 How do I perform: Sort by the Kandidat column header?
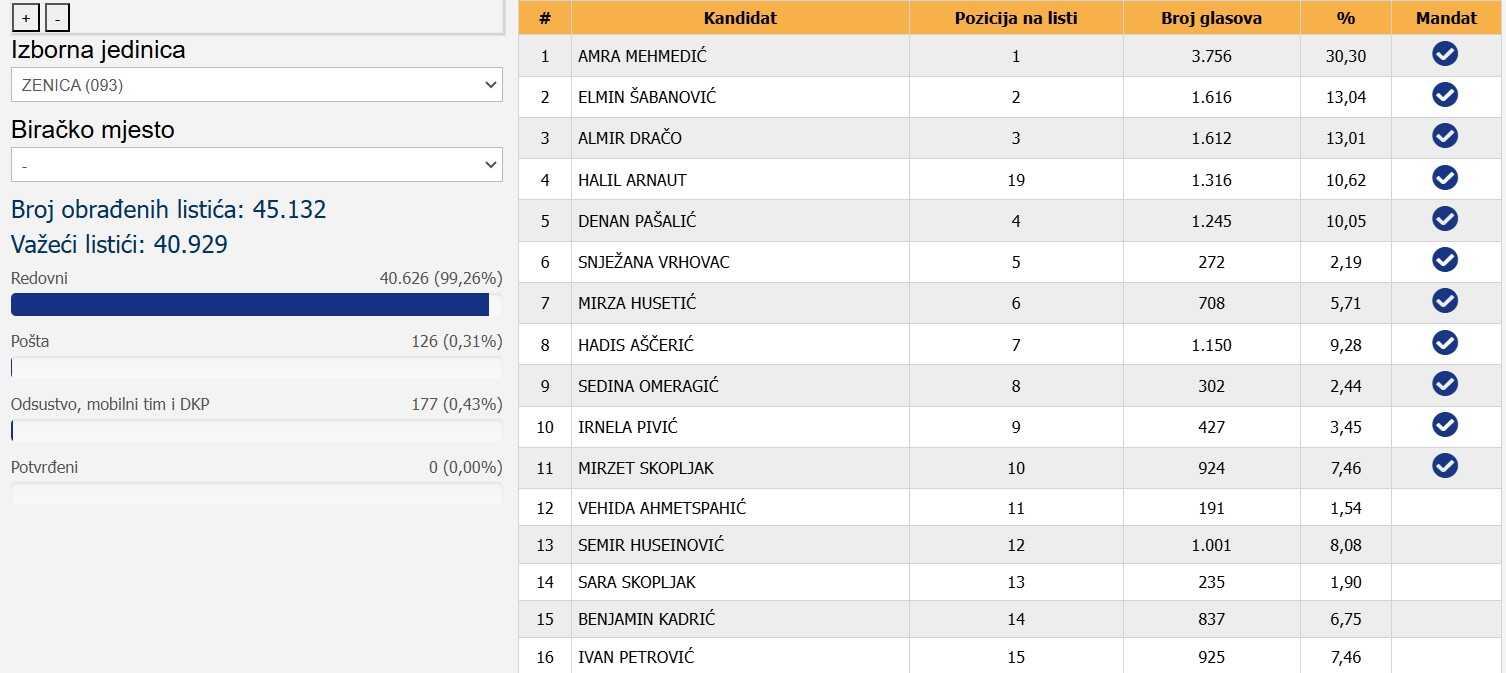click(740, 18)
